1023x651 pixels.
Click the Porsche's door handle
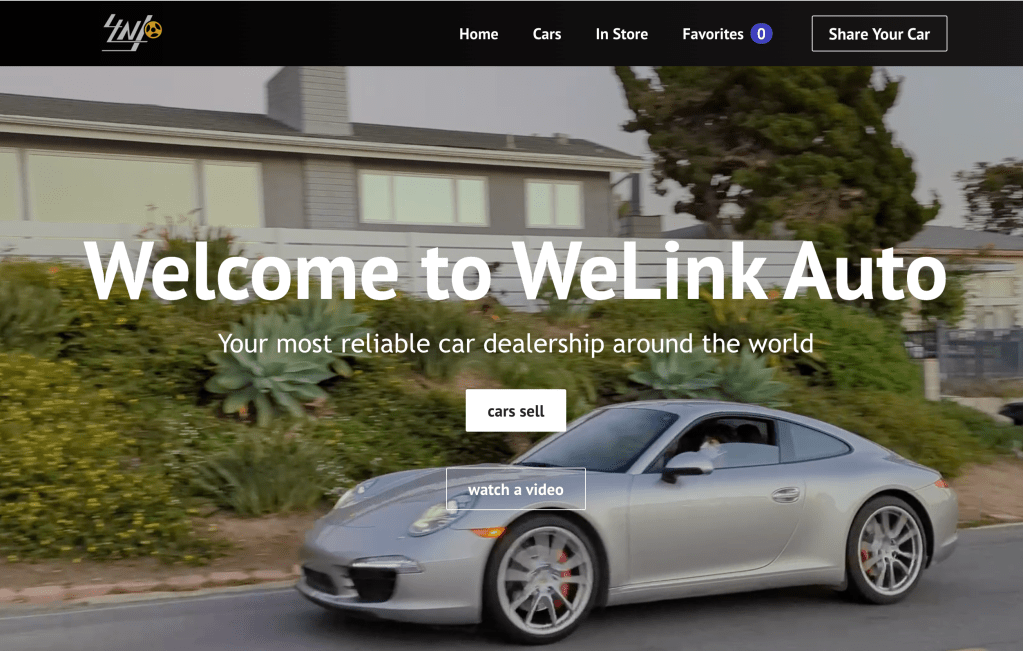pyautogui.click(x=786, y=494)
